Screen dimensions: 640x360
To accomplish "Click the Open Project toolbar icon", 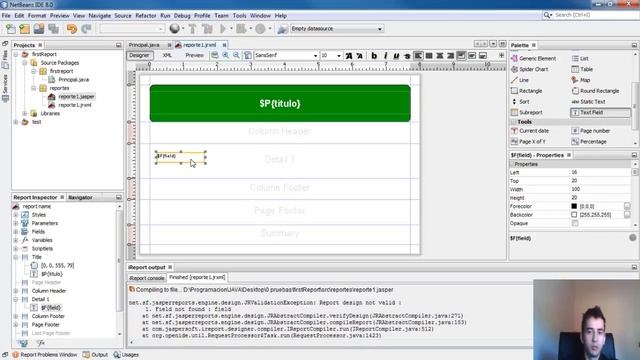I will (39, 29).
